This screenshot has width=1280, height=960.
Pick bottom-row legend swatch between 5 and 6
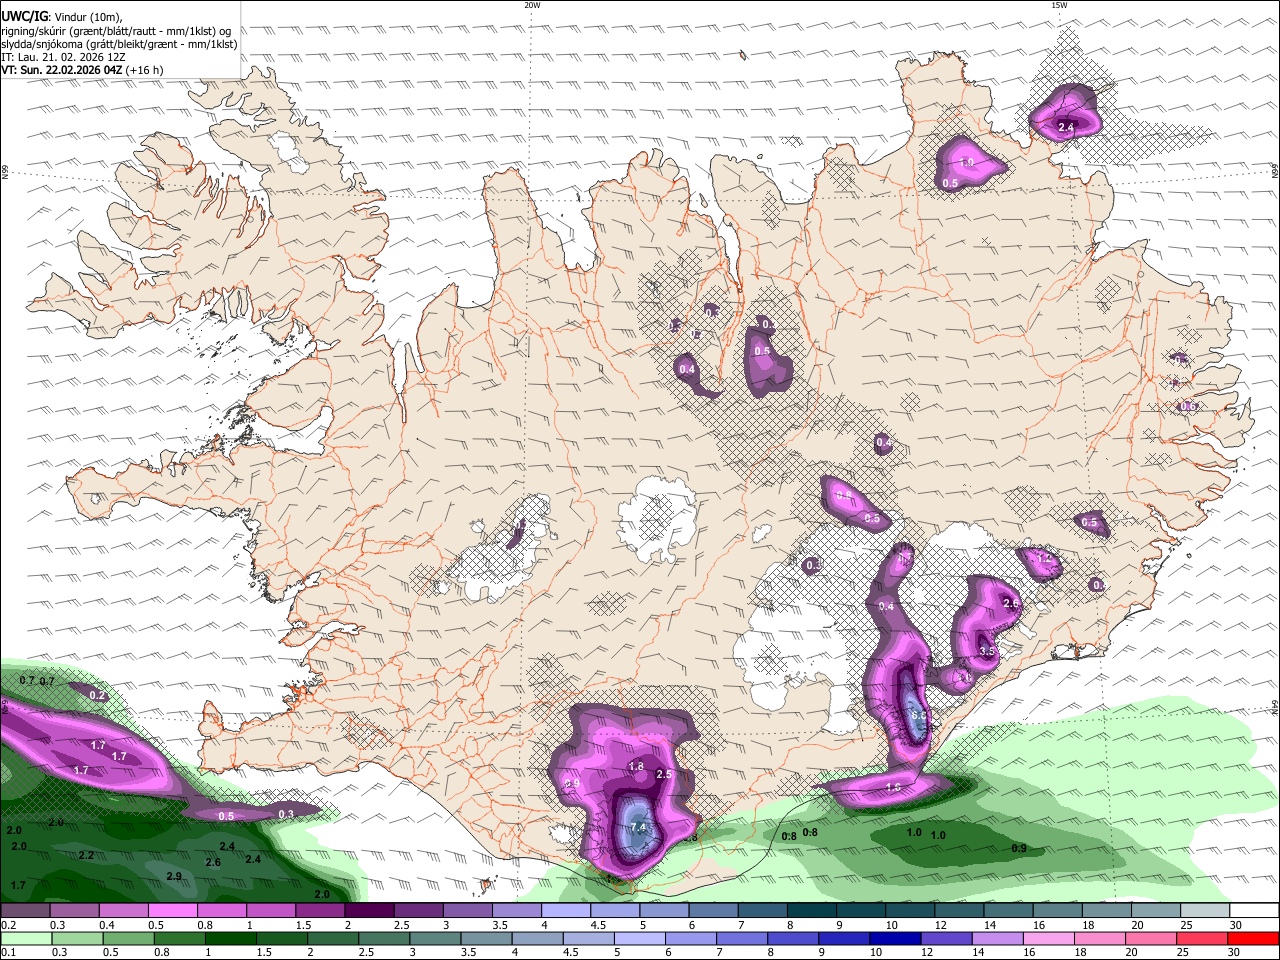point(639,939)
